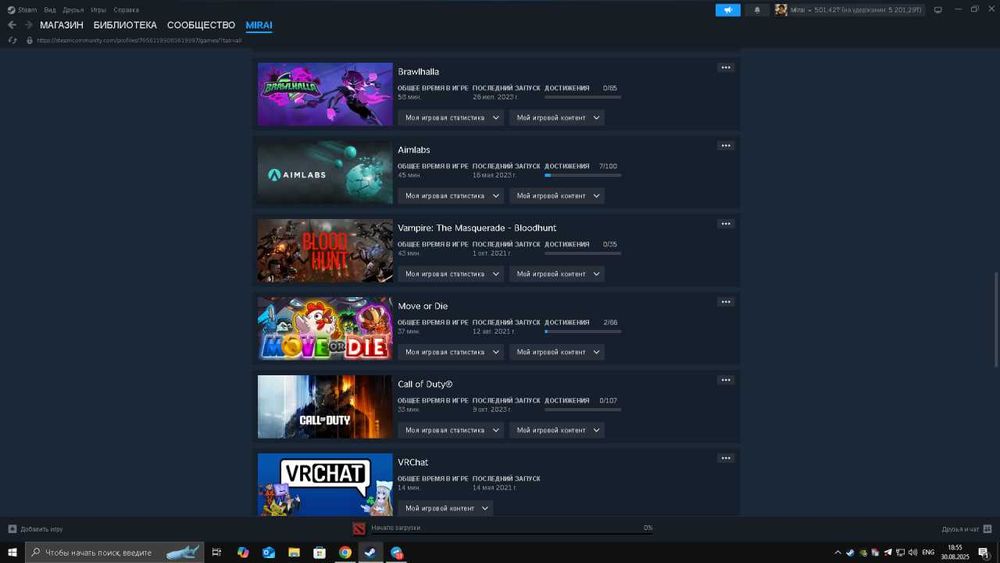Switch to the СООБЩЕСТВО tab
This screenshot has height=563, width=1000.
201,25
